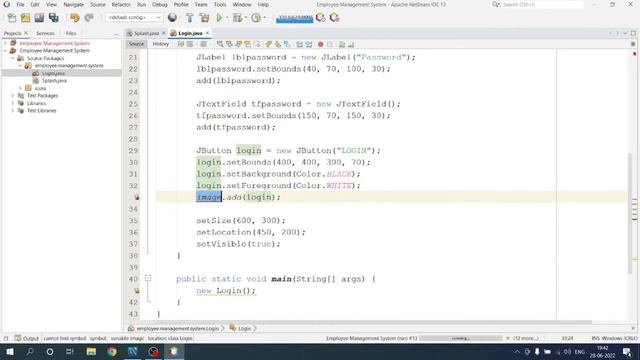Expand the Libraries node

pos(13,103)
